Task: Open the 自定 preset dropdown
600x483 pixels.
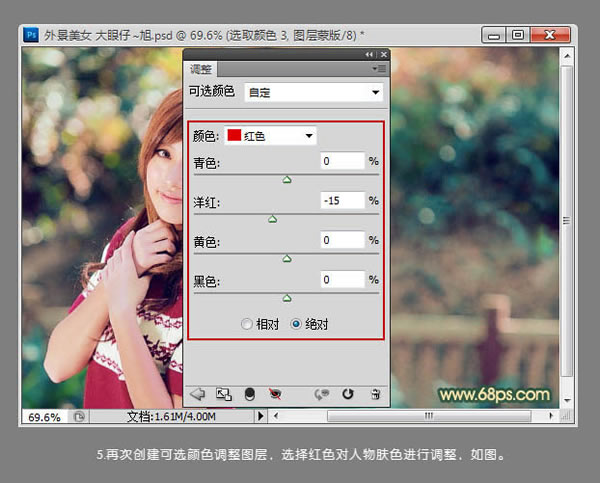Action: pyautogui.click(x=313, y=92)
